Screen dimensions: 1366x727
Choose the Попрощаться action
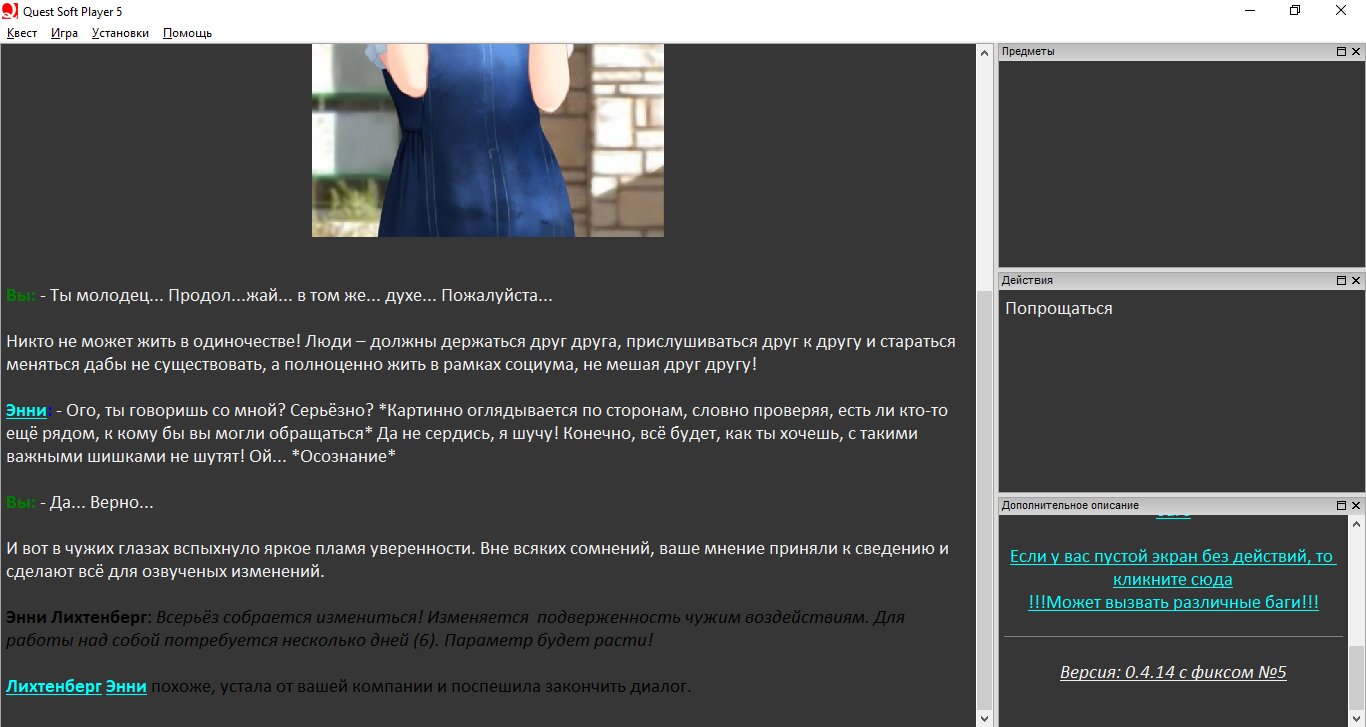(1058, 309)
